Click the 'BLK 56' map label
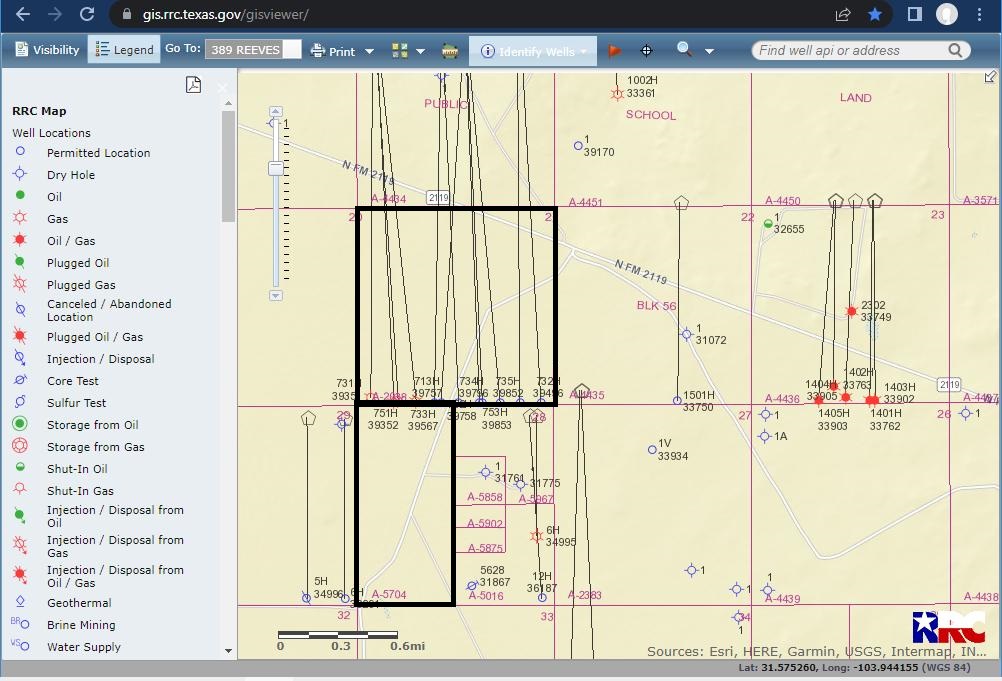Viewport: 1002px width, 681px height. tap(656, 305)
